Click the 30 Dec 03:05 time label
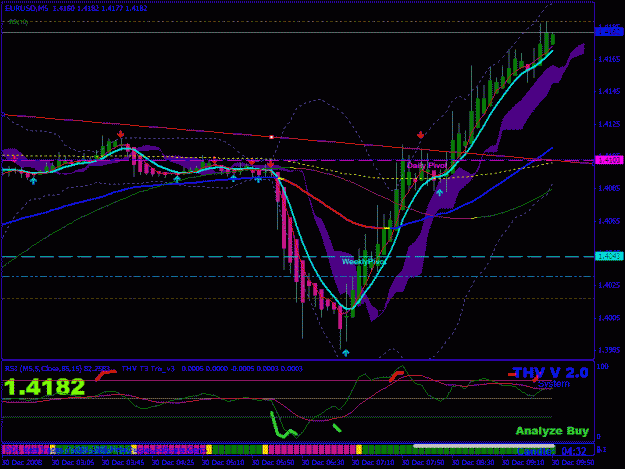 tap(73, 463)
